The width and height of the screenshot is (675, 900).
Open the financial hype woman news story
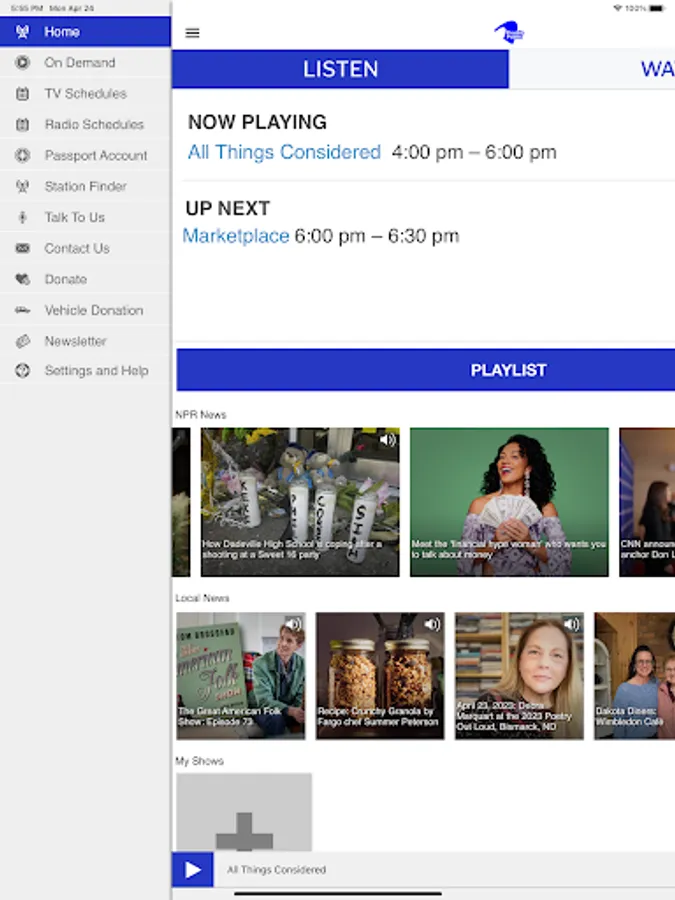click(x=509, y=502)
